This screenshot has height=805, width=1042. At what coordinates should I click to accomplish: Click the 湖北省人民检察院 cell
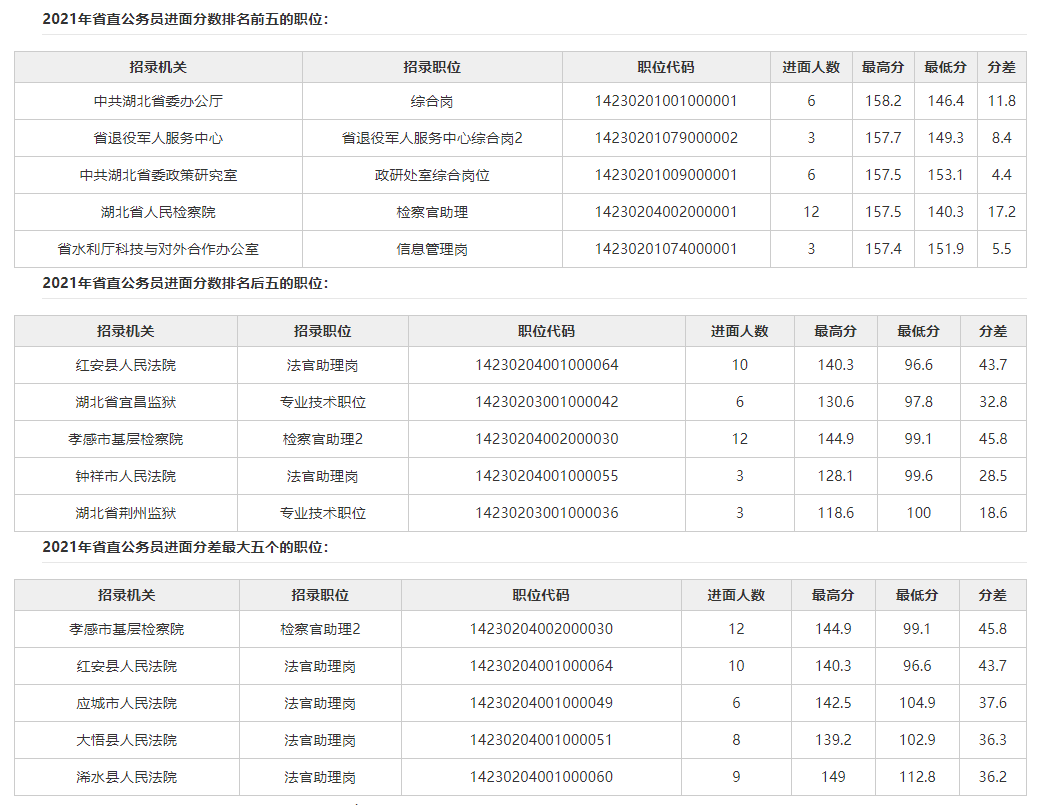[x=158, y=212]
